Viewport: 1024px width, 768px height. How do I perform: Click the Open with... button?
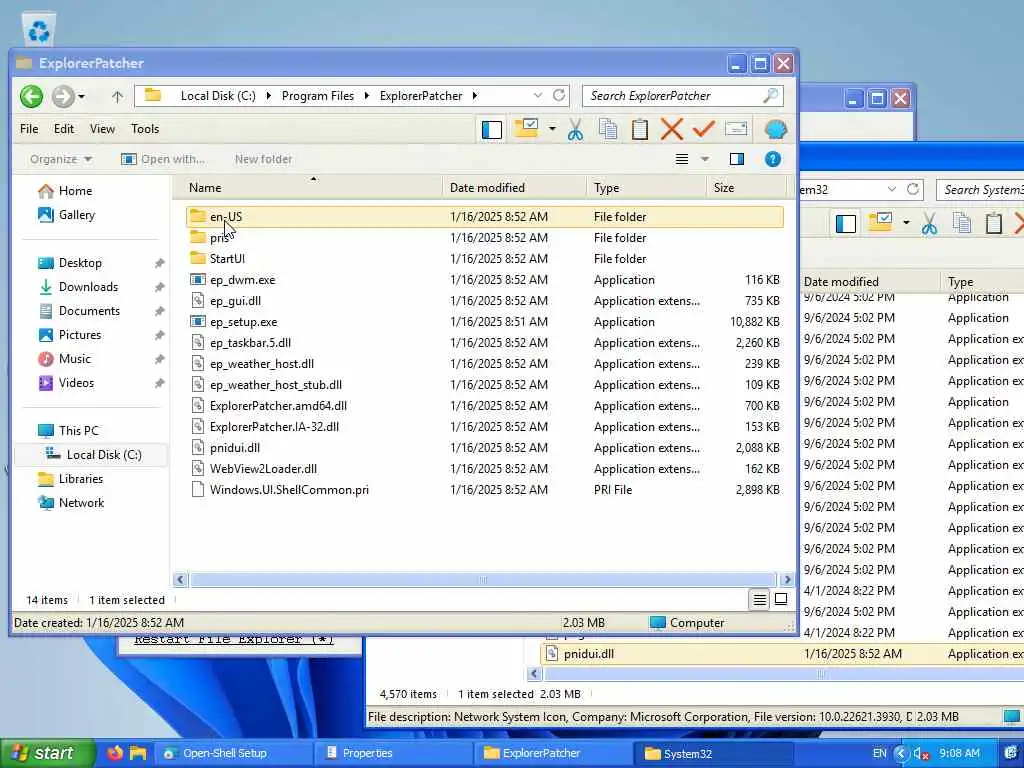(x=163, y=159)
